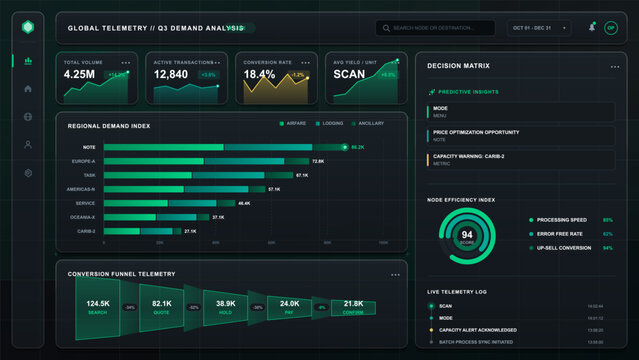Click the 72.8K bar value
Viewport: 639px width, 360px height.
pyautogui.click(x=318, y=161)
